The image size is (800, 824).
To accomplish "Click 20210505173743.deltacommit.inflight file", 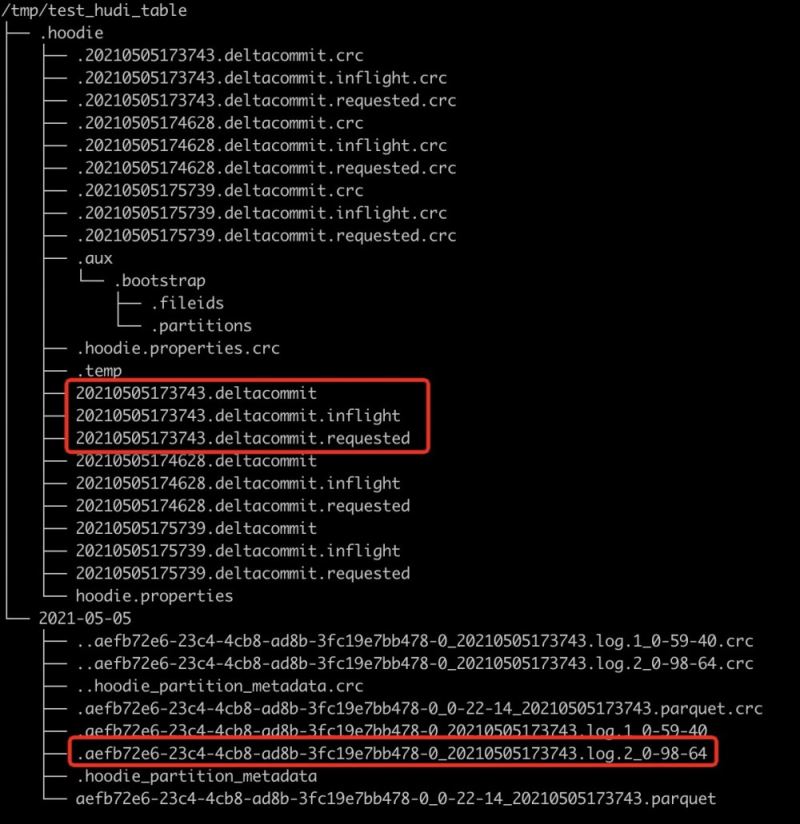I will (x=238, y=416).
